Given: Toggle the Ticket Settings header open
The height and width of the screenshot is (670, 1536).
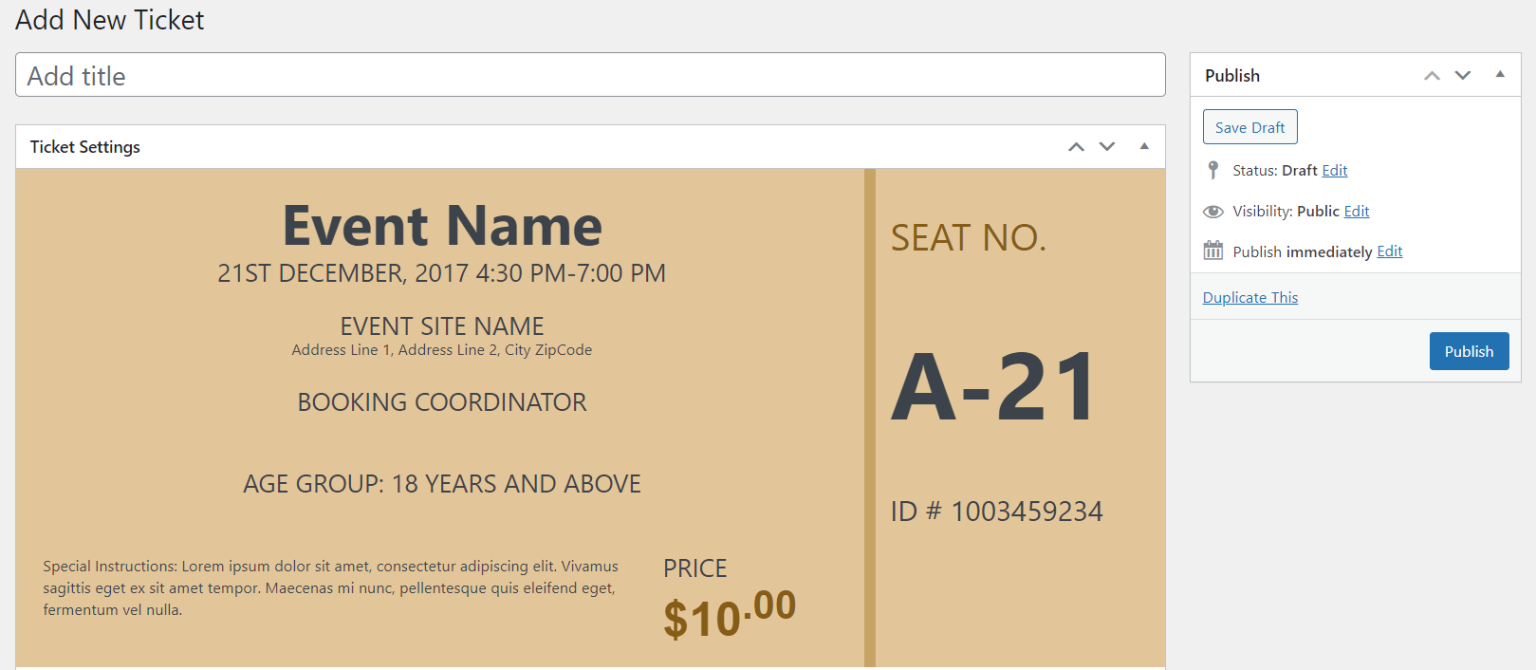Looking at the screenshot, I should (x=85, y=146).
